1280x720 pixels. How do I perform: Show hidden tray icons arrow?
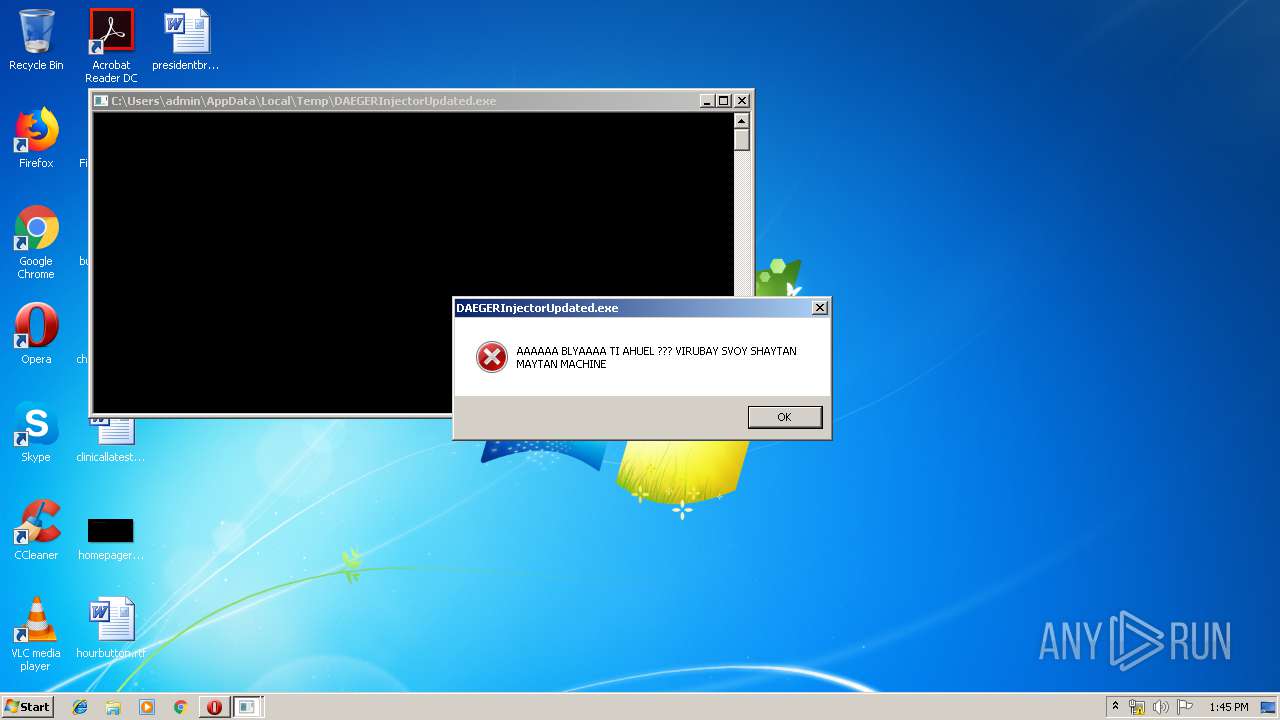point(1115,707)
